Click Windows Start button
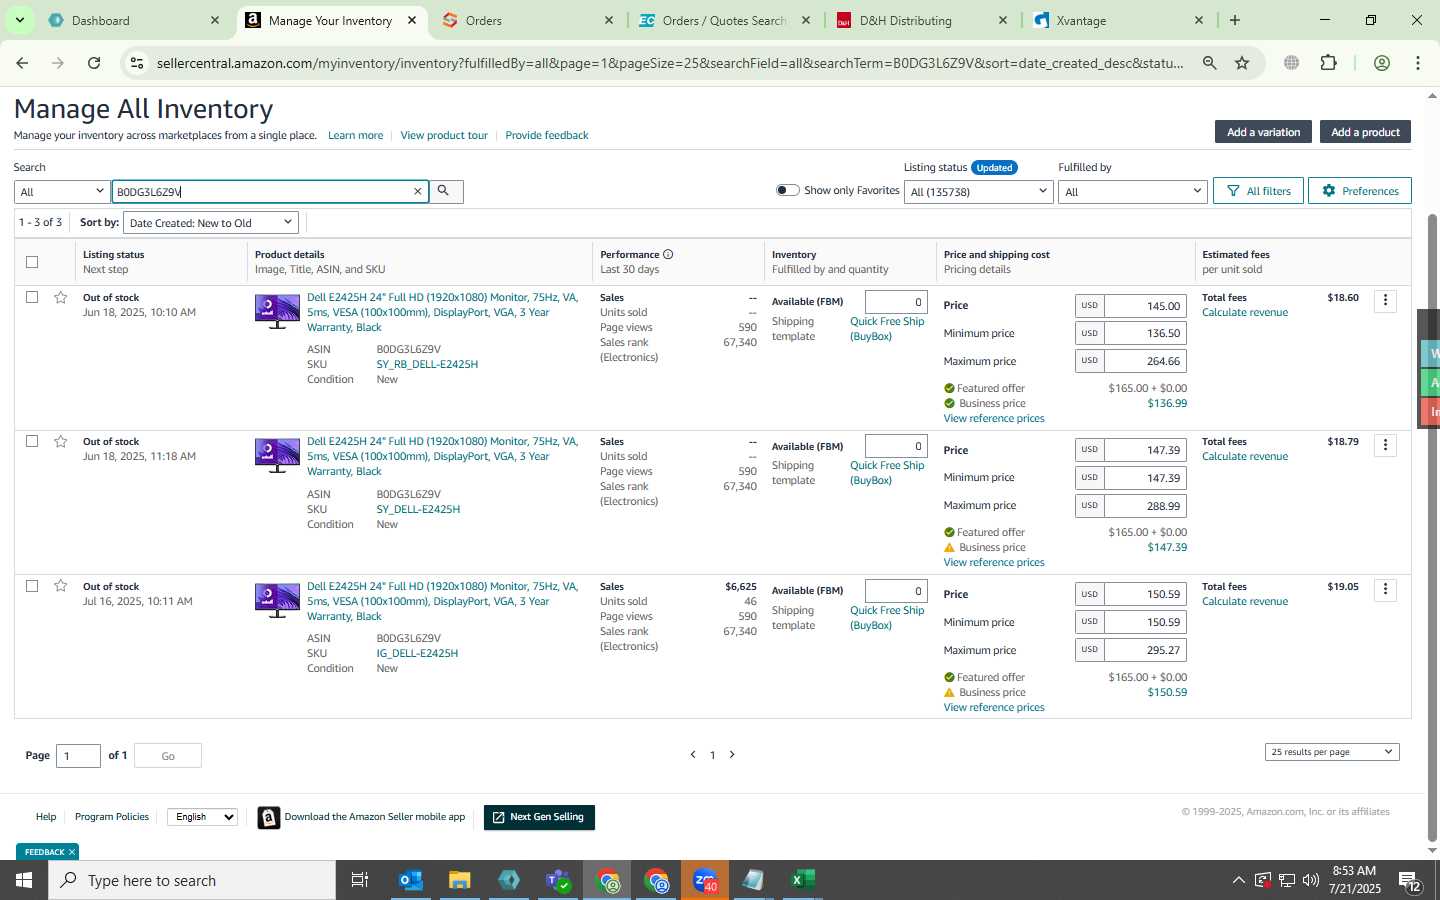 point(24,880)
